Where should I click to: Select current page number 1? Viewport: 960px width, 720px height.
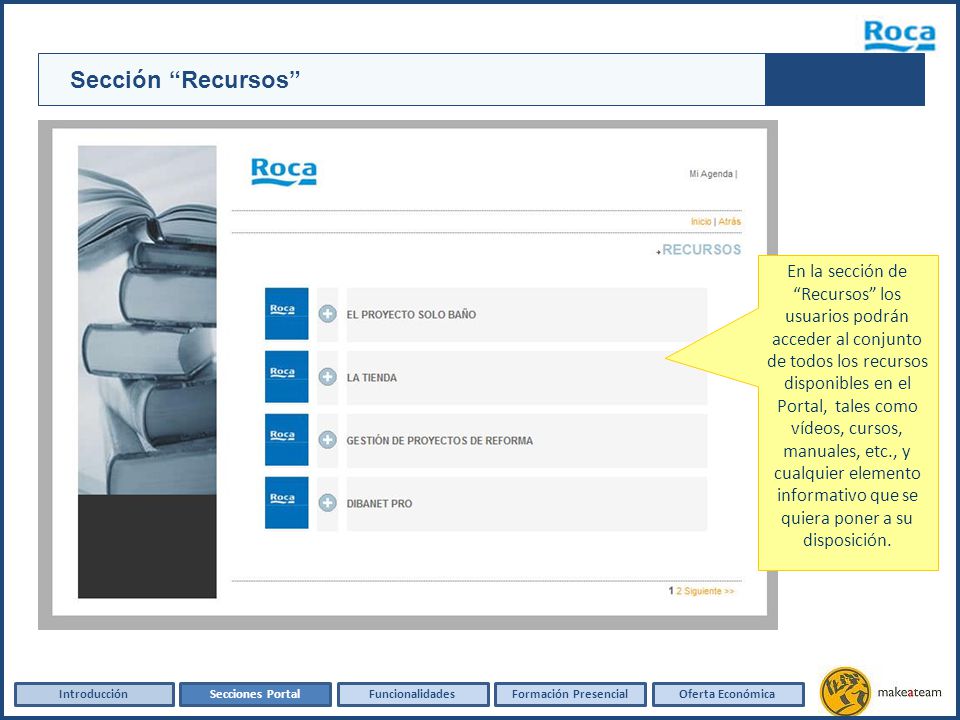[x=671, y=591]
